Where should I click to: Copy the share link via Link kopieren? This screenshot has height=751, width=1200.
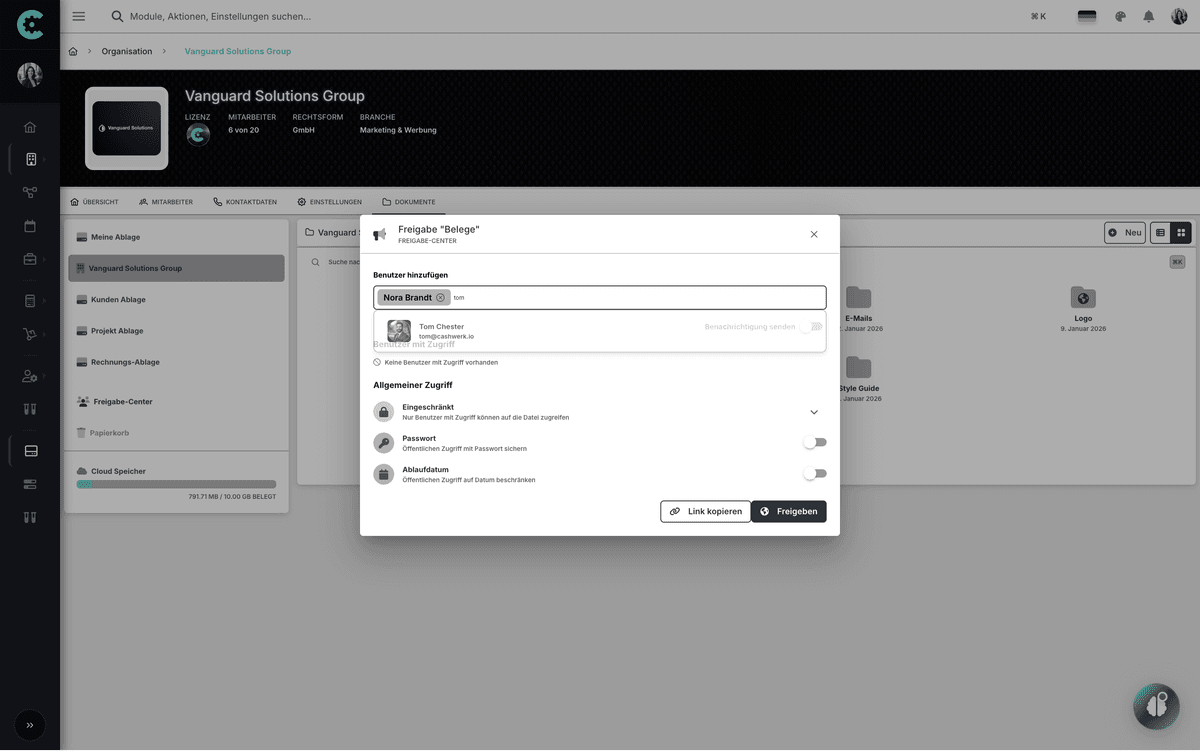click(x=705, y=511)
